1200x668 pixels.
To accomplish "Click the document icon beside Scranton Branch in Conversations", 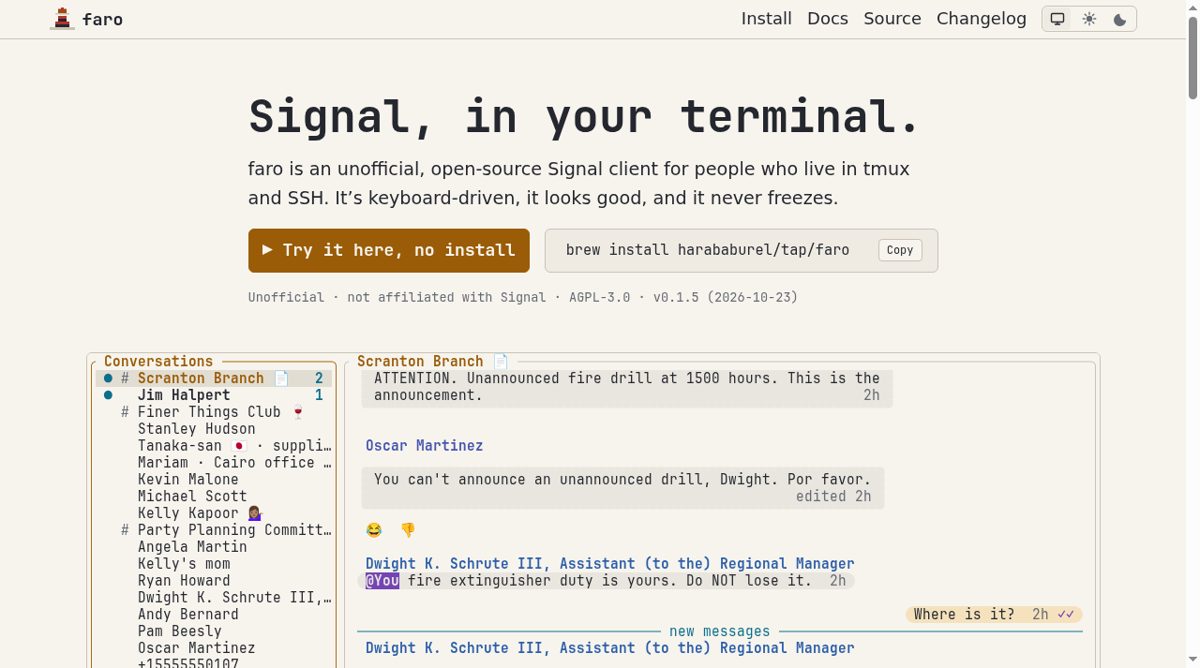I will click(x=282, y=378).
